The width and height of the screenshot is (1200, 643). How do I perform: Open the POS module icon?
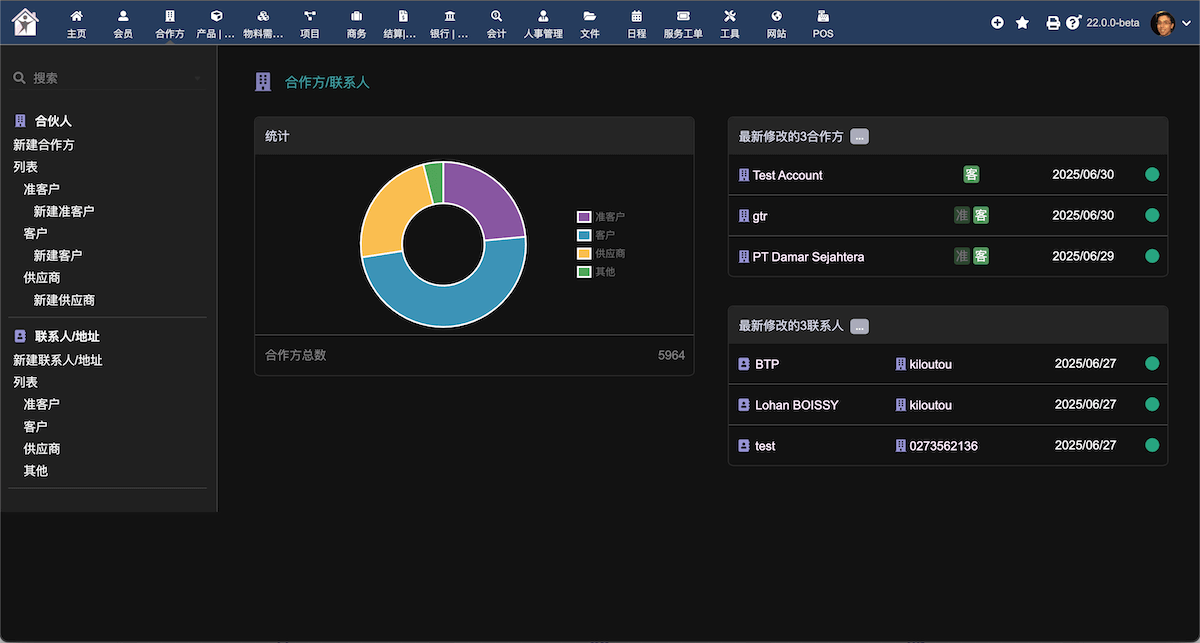[x=822, y=17]
